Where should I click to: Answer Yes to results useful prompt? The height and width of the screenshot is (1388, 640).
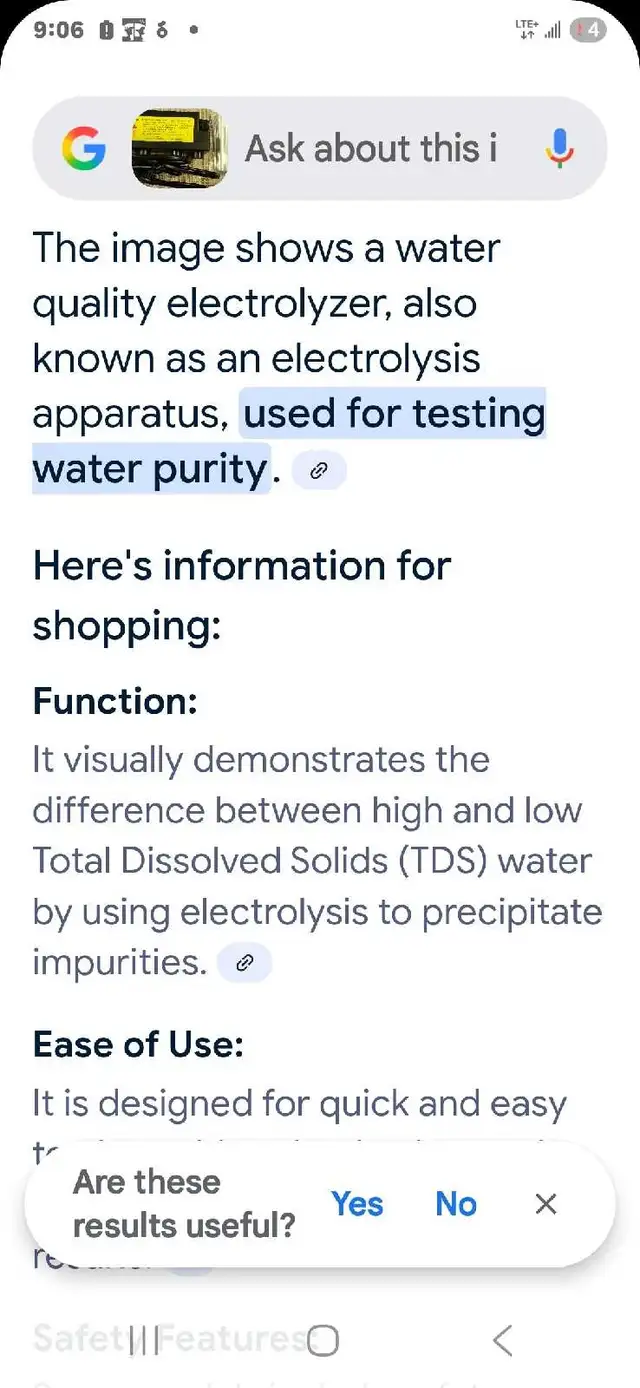click(x=357, y=1204)
